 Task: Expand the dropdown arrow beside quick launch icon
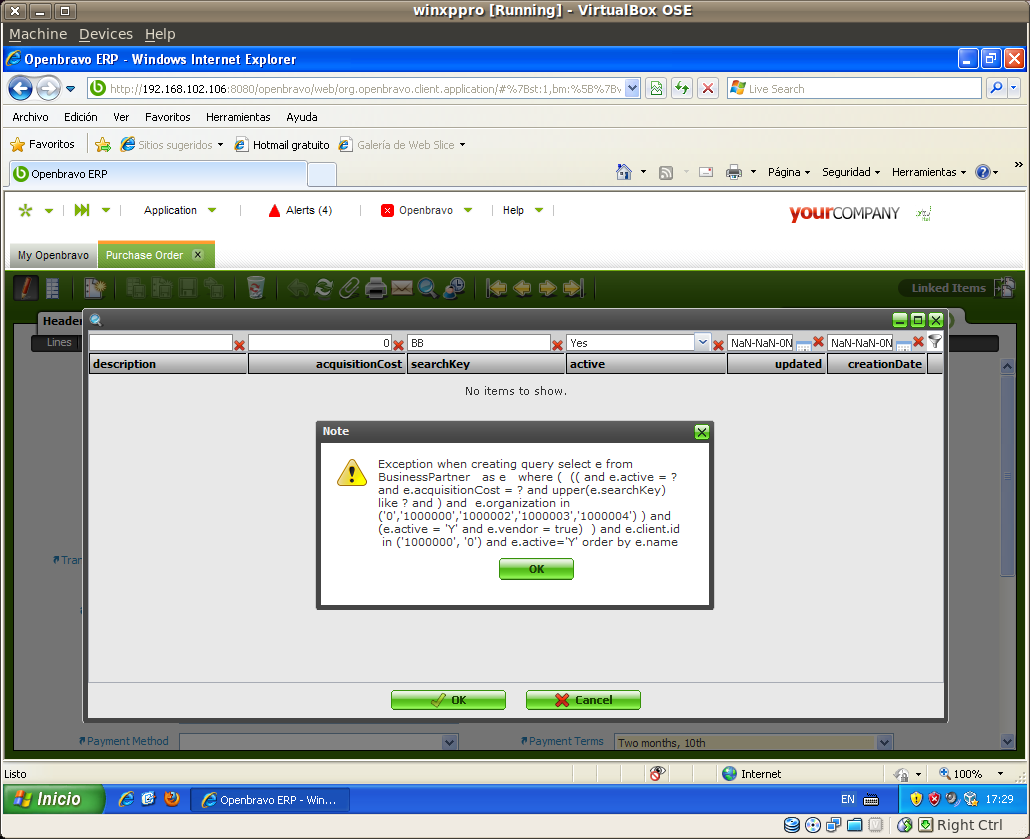(x=106, y=211)
